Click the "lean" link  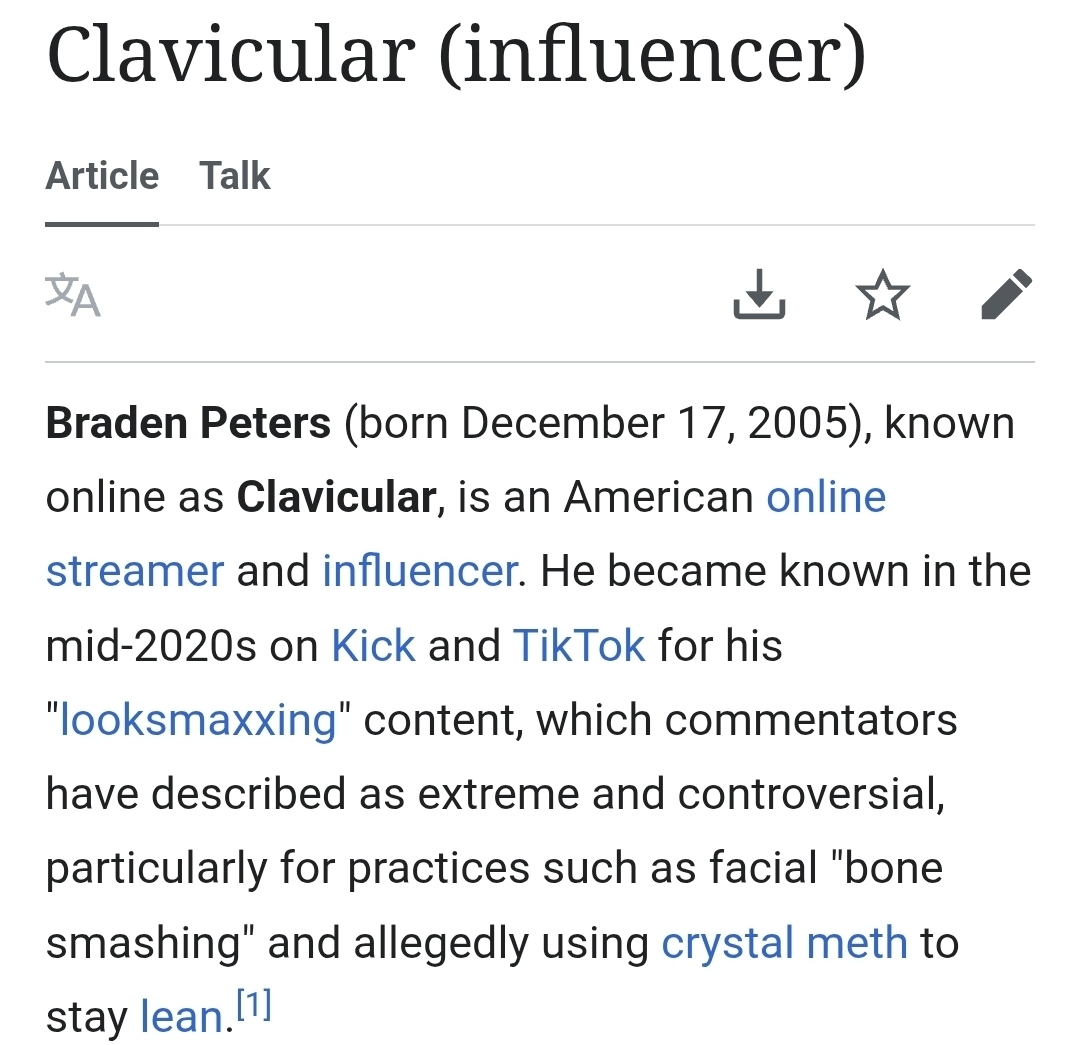(x=180, y=1018)
